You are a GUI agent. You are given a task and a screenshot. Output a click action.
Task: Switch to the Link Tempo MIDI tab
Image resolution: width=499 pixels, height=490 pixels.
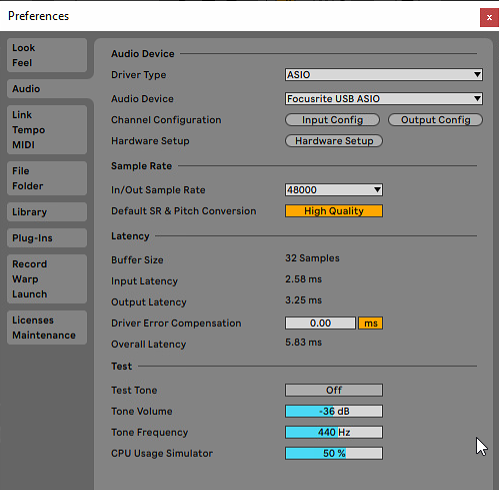(x=47, y=130)
